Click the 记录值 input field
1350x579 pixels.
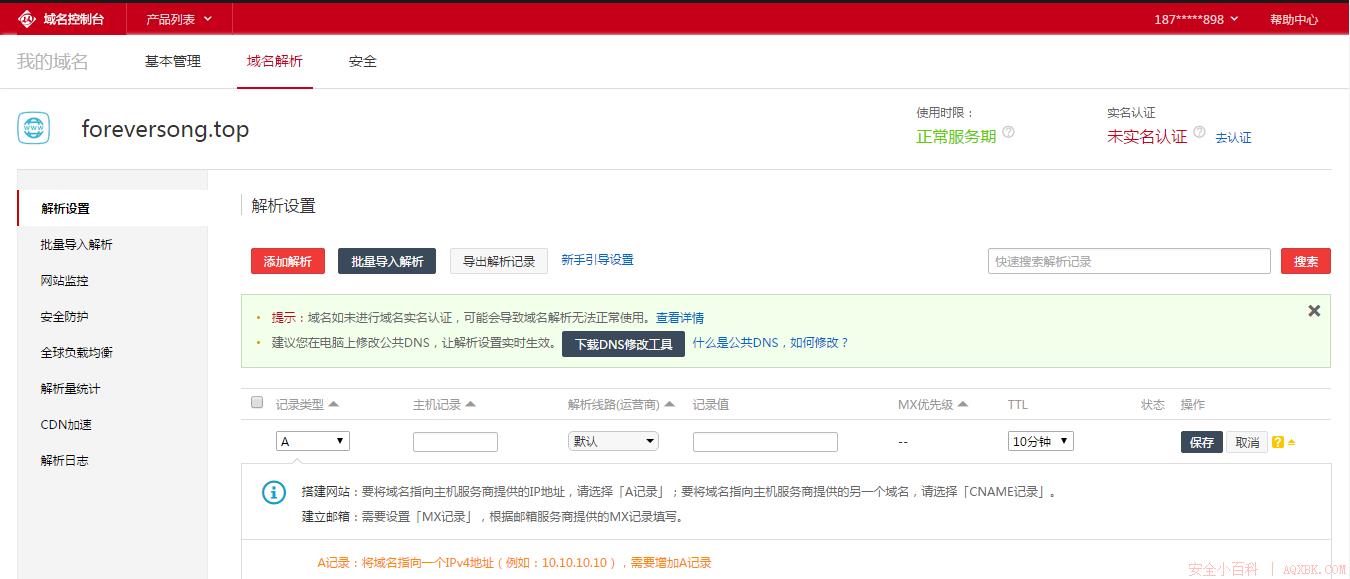765,442
